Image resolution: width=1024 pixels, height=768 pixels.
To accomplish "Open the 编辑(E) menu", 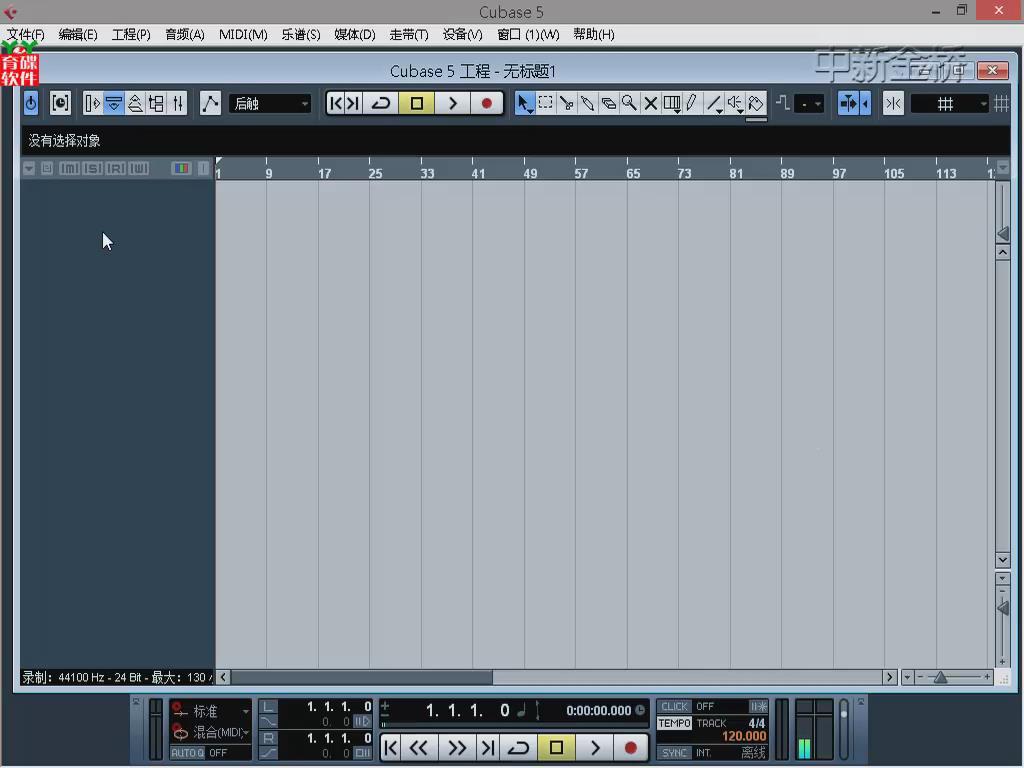I will 78,35.
